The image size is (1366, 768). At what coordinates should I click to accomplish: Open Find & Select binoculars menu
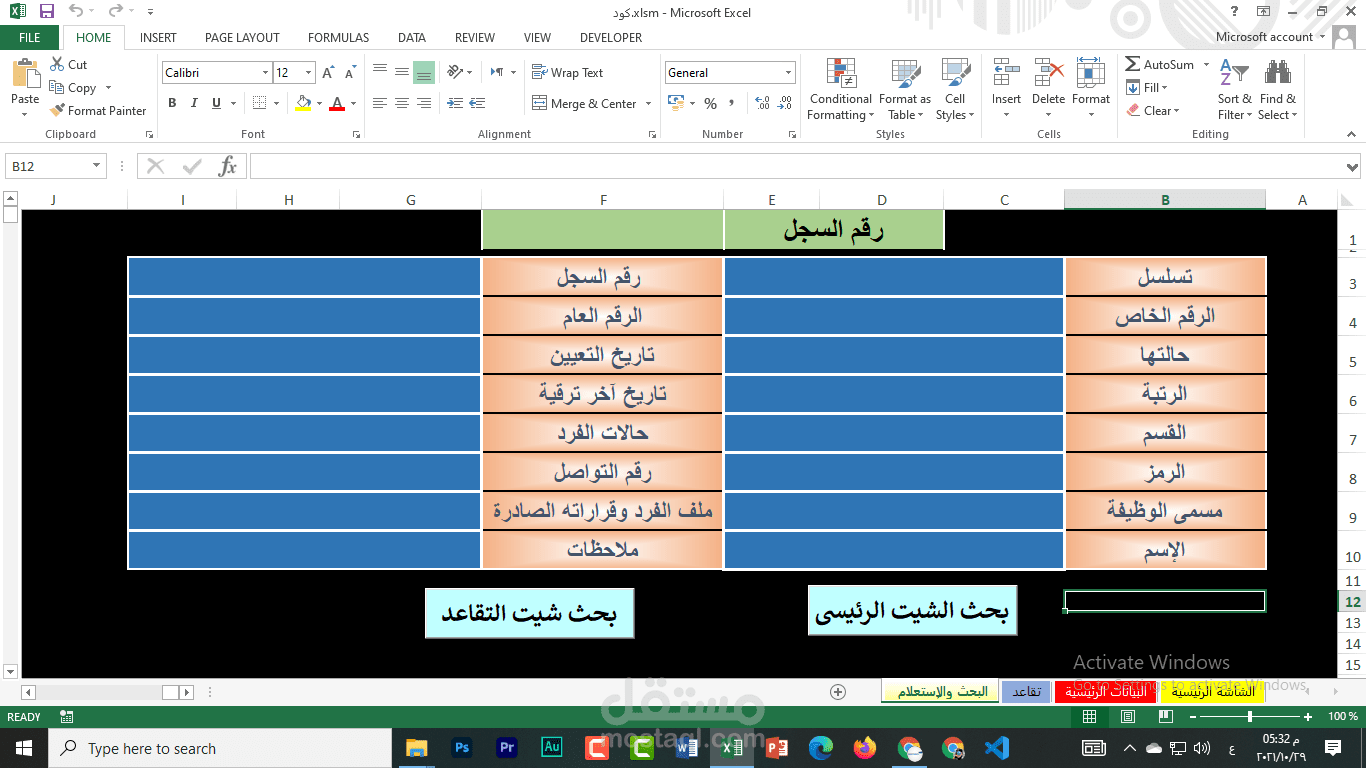click(1278, 89)
